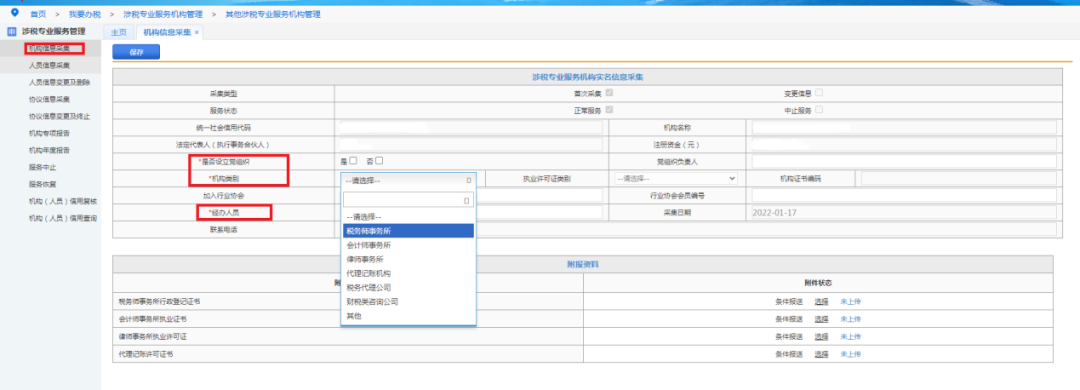The width and height of the screenshot is (1080, 390).
Task: Open 机构年度报告 in the sidebar
Action: [49, 150]
